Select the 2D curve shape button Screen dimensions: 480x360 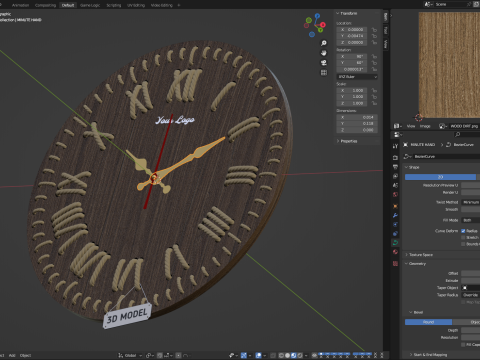(x=440, y=177)
